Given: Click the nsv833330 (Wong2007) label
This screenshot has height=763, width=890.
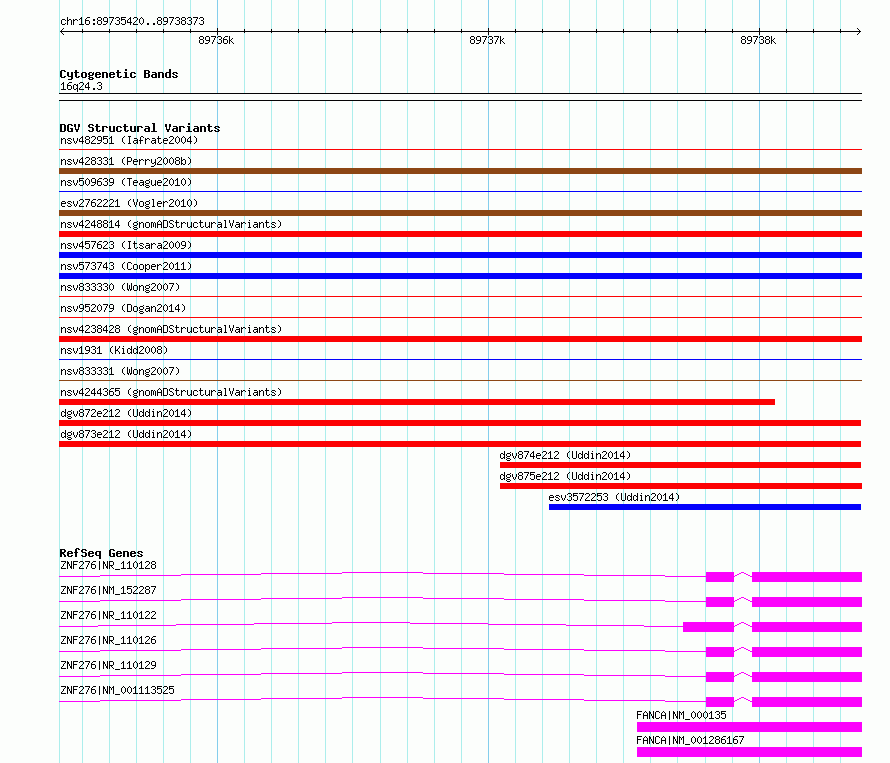Looking at the screenshot, I should (x=120, y=287).
